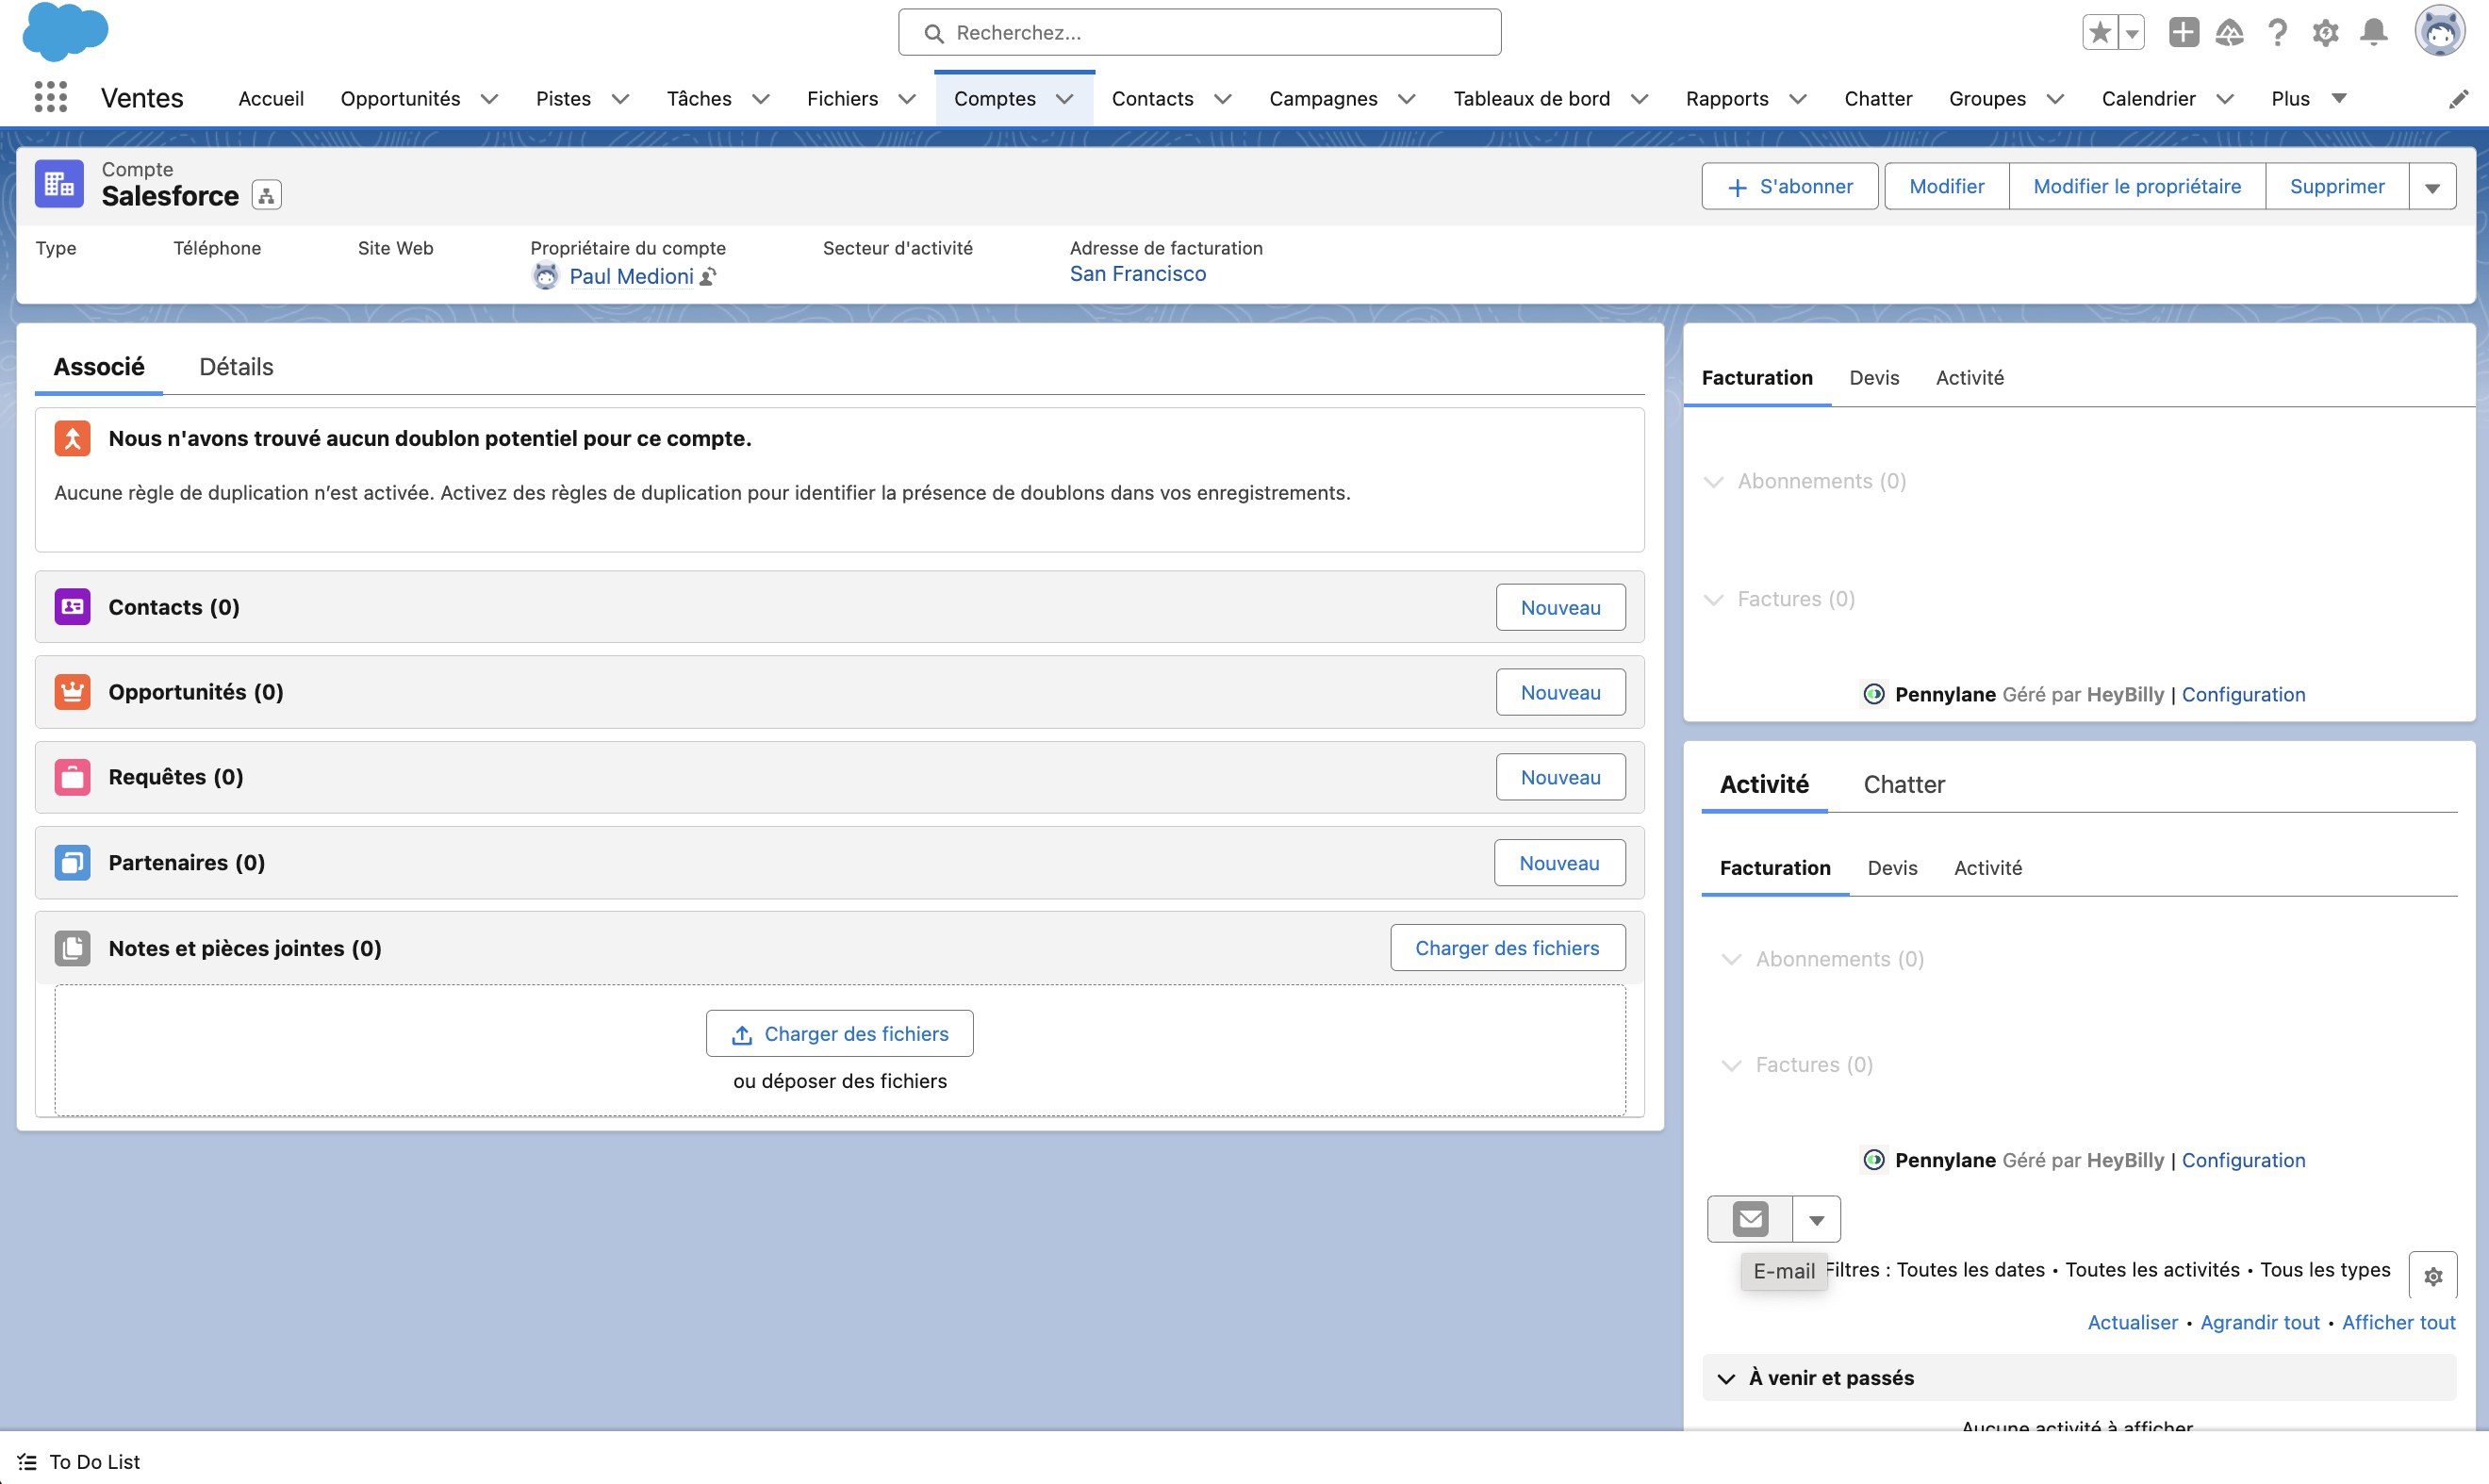Click the top Pennylane logo icon in the Facturation panel

pyautogui.click(x=1874, y=694)
